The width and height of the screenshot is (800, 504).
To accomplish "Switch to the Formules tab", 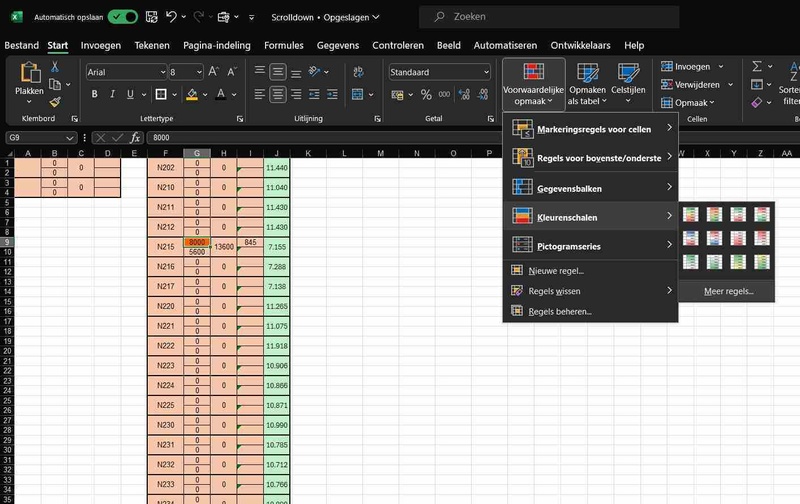I will [284, 45].
